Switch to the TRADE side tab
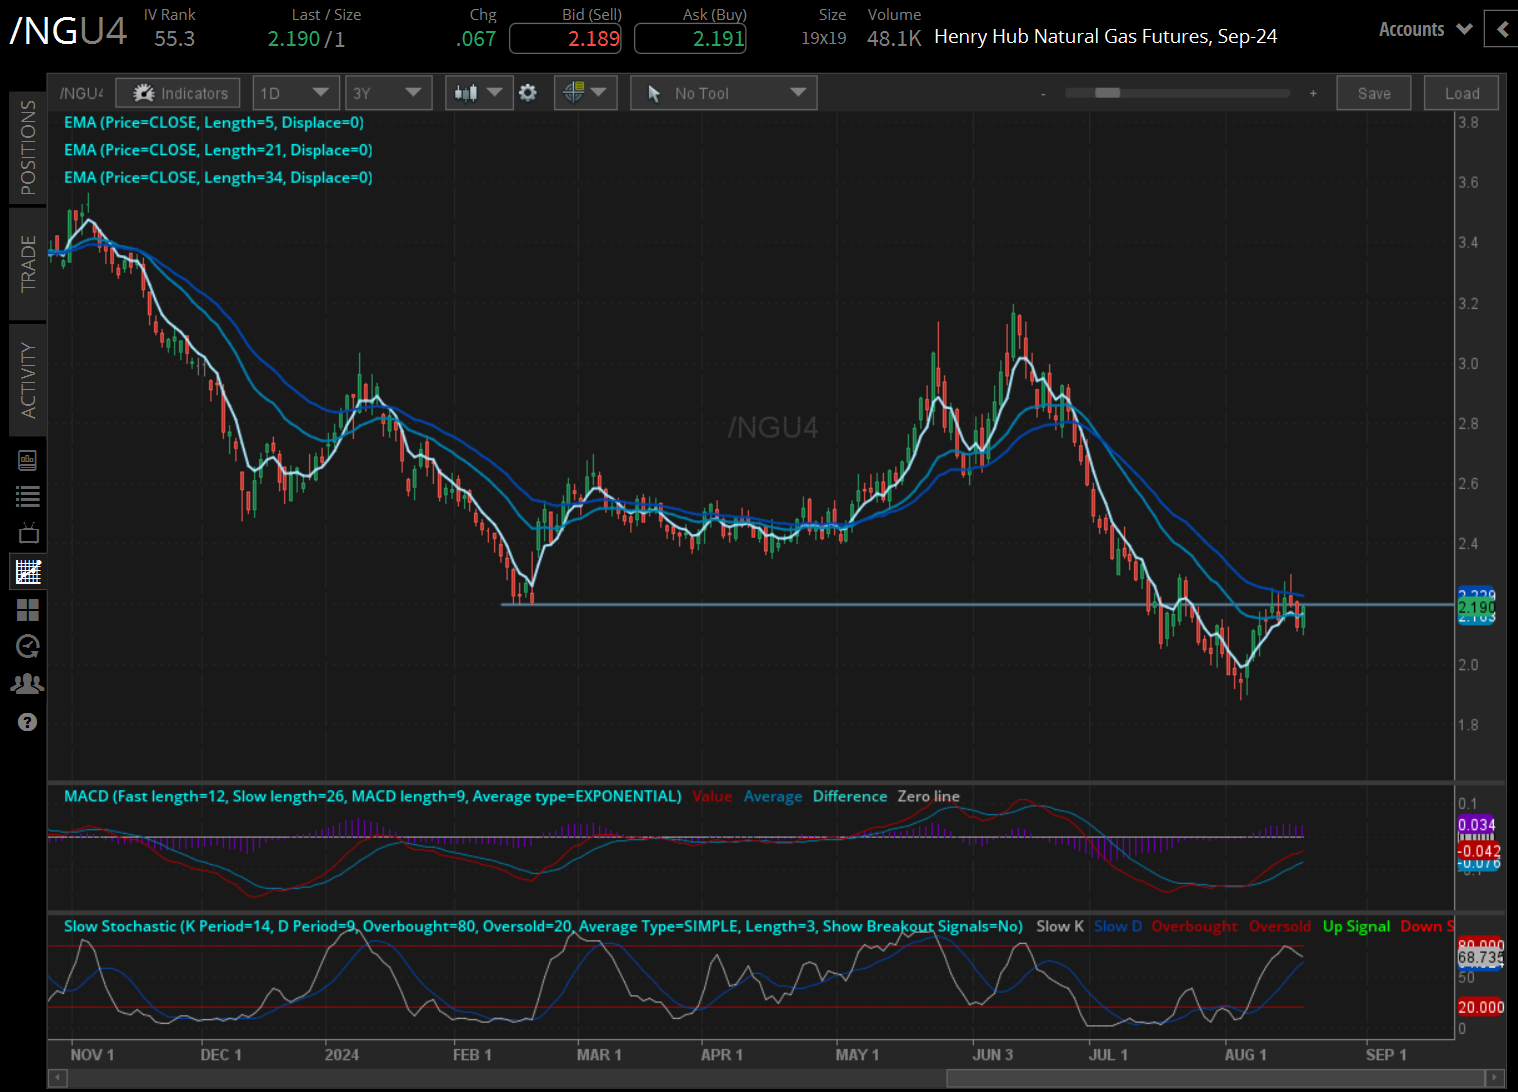The image size is (1518, 1092). tap(28, 264)
